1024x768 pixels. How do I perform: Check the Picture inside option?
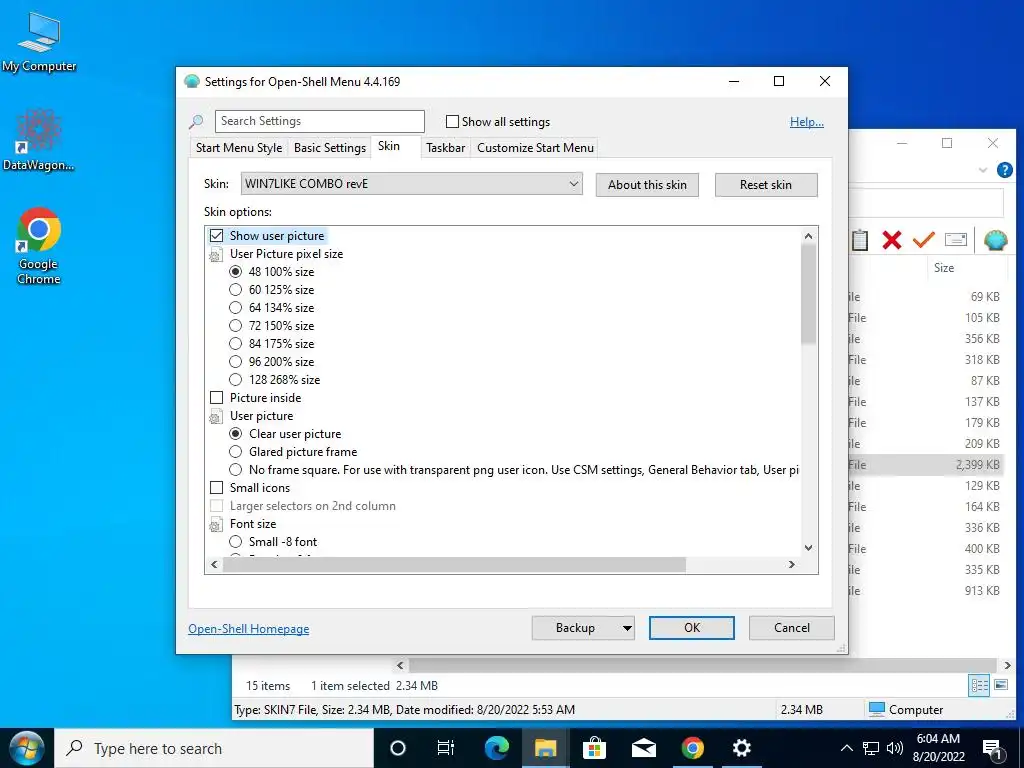[216, 398]
